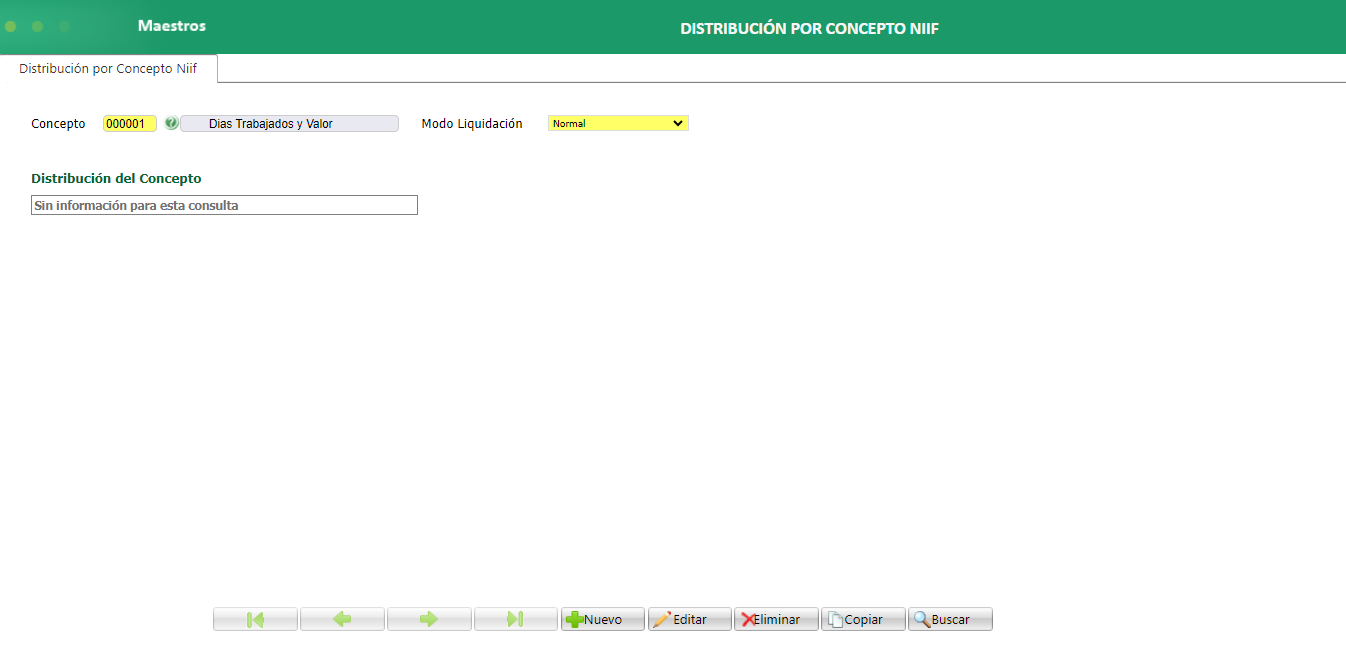Click the document icon on Copiar
The width and height of the screenshot is (1346, 658).
[x=834, y=618]
